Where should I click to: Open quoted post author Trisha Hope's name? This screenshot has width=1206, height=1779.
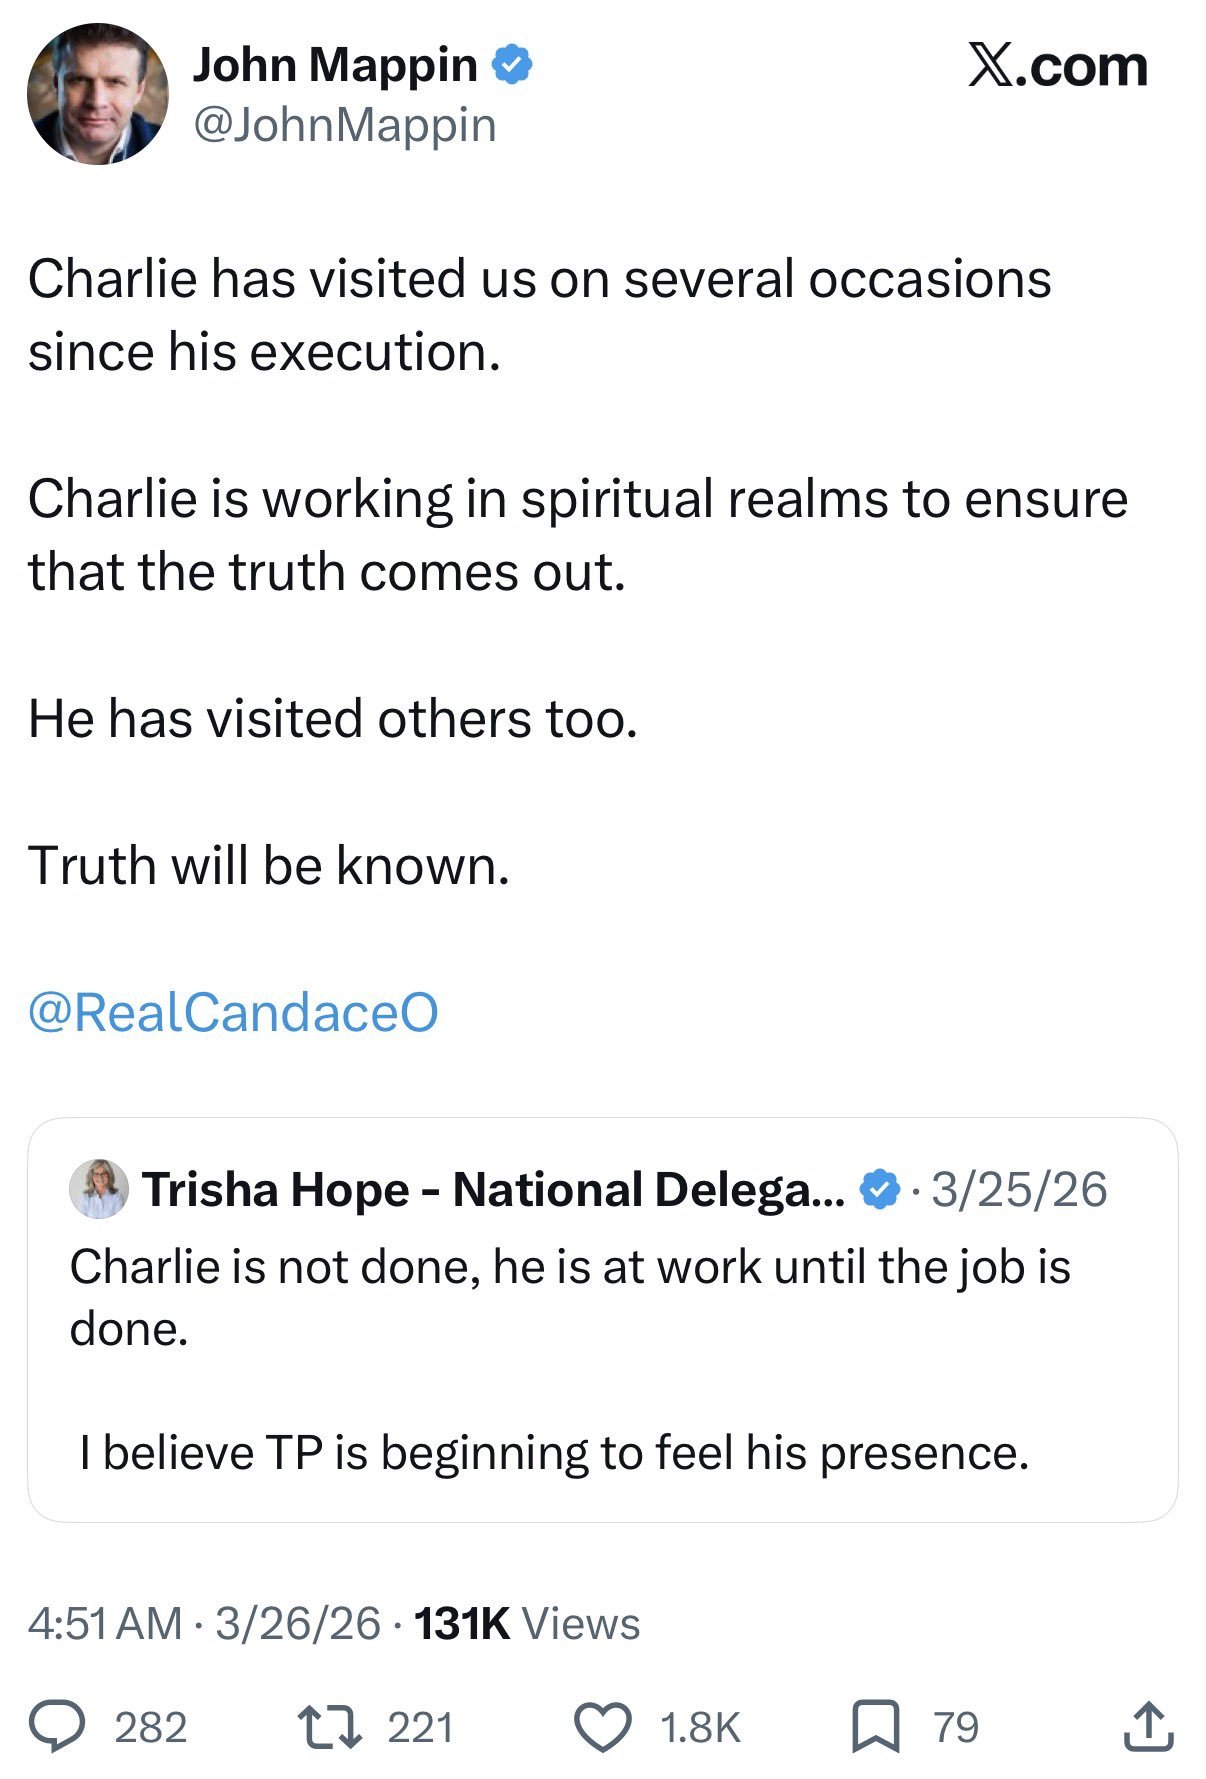(494, 1190)
